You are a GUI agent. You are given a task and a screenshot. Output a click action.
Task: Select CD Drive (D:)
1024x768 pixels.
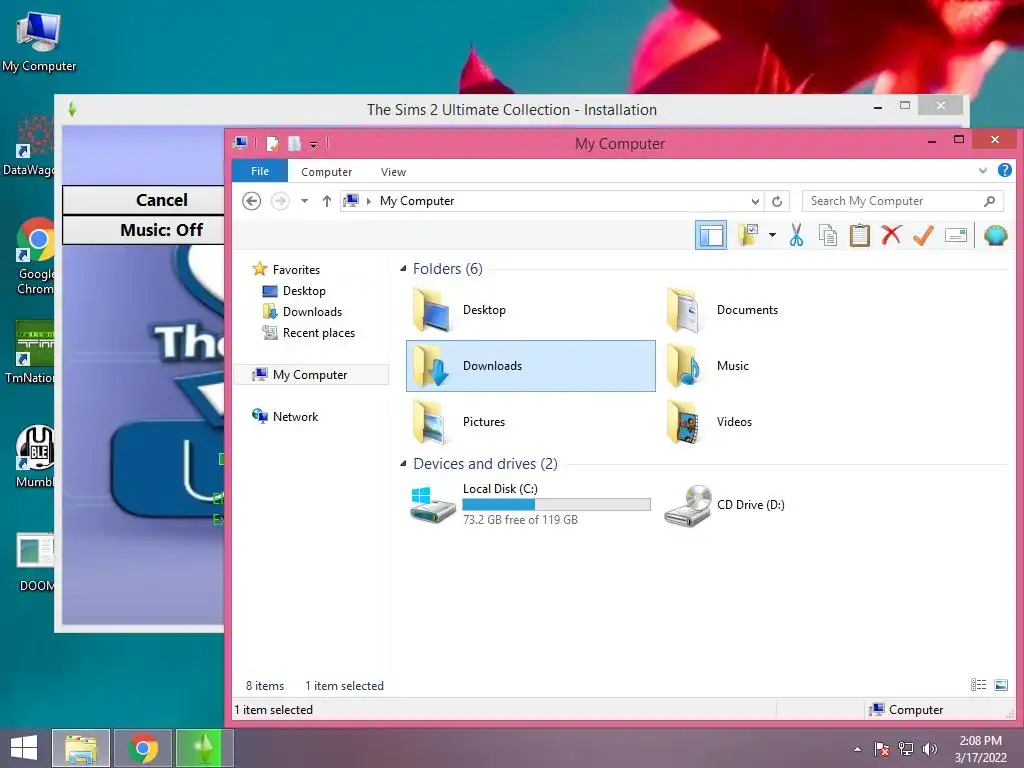tap(784, 504)
